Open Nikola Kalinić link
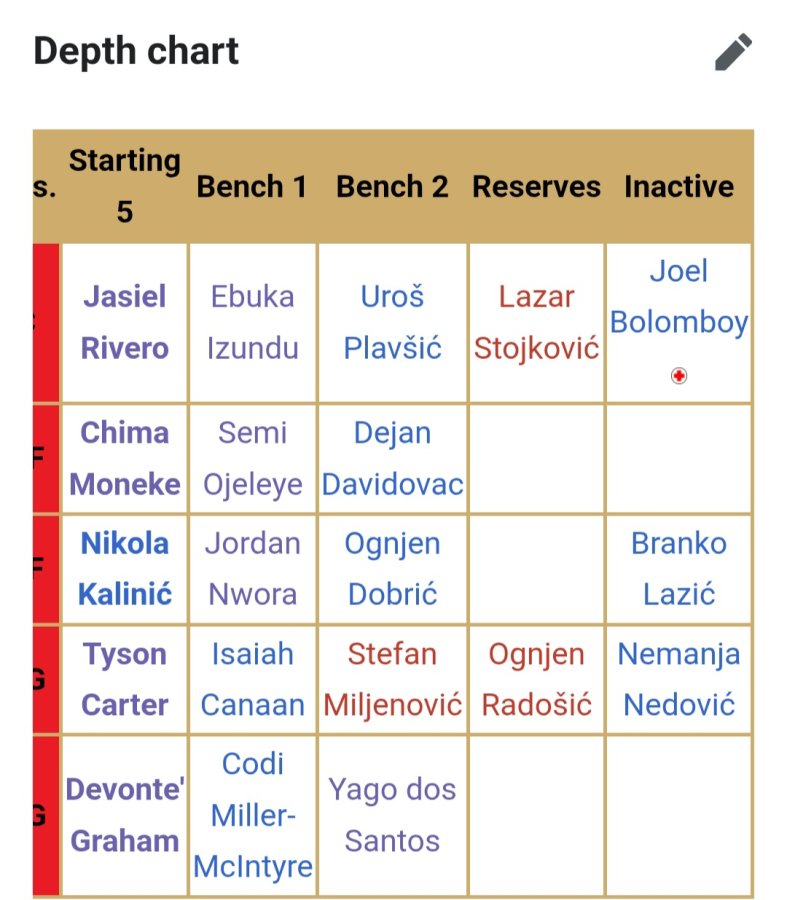 pyautogui.click(x=125, y=569)
